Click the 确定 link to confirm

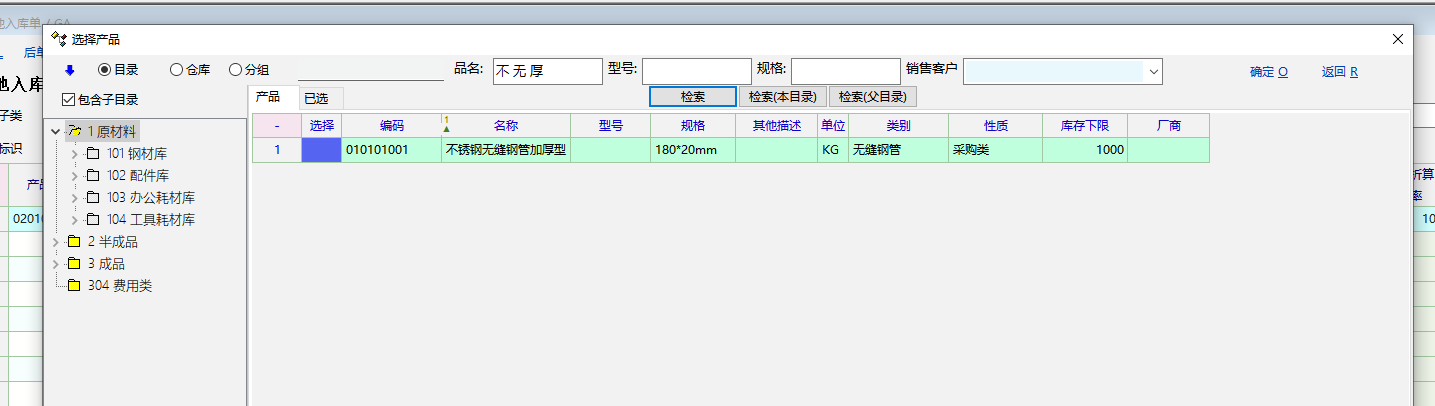click(x=1268, y=72)
